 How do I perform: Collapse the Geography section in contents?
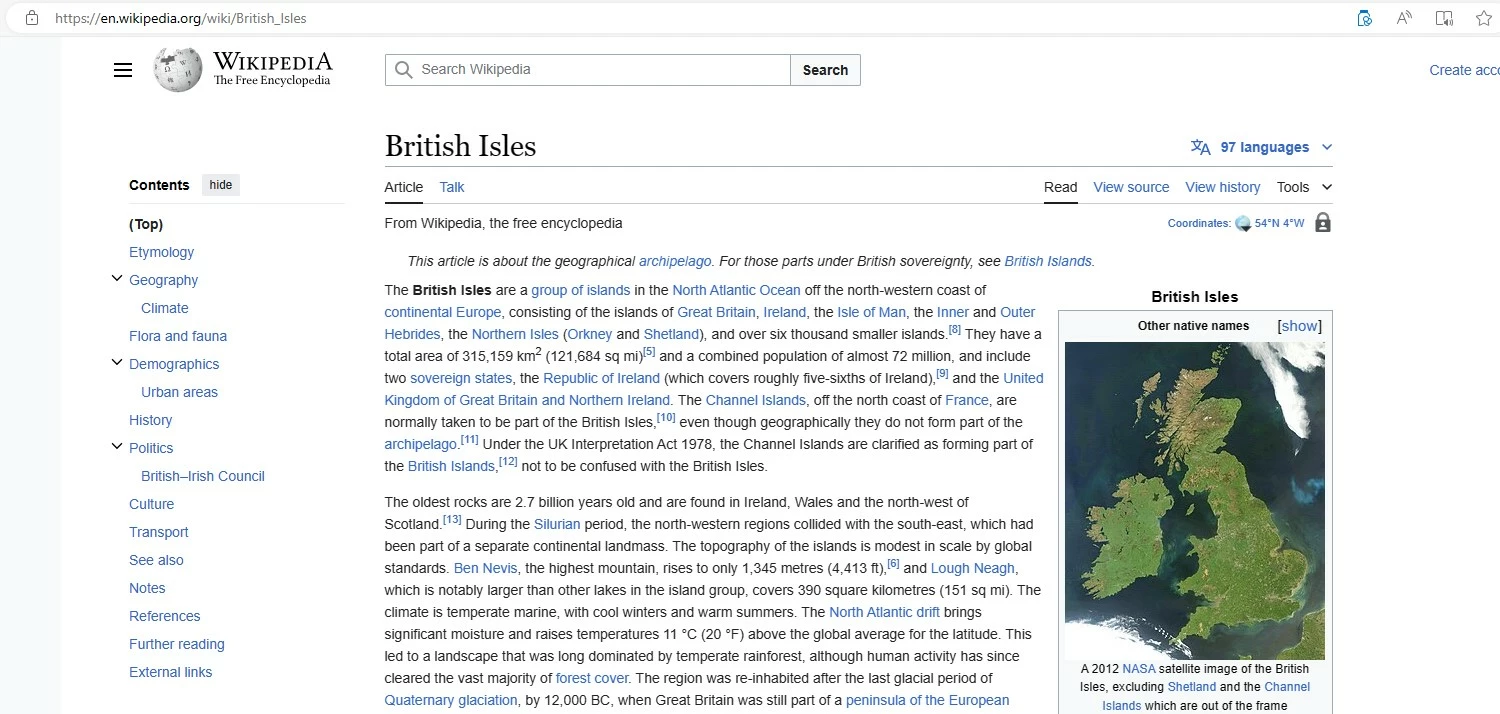[x=117, y=279]
